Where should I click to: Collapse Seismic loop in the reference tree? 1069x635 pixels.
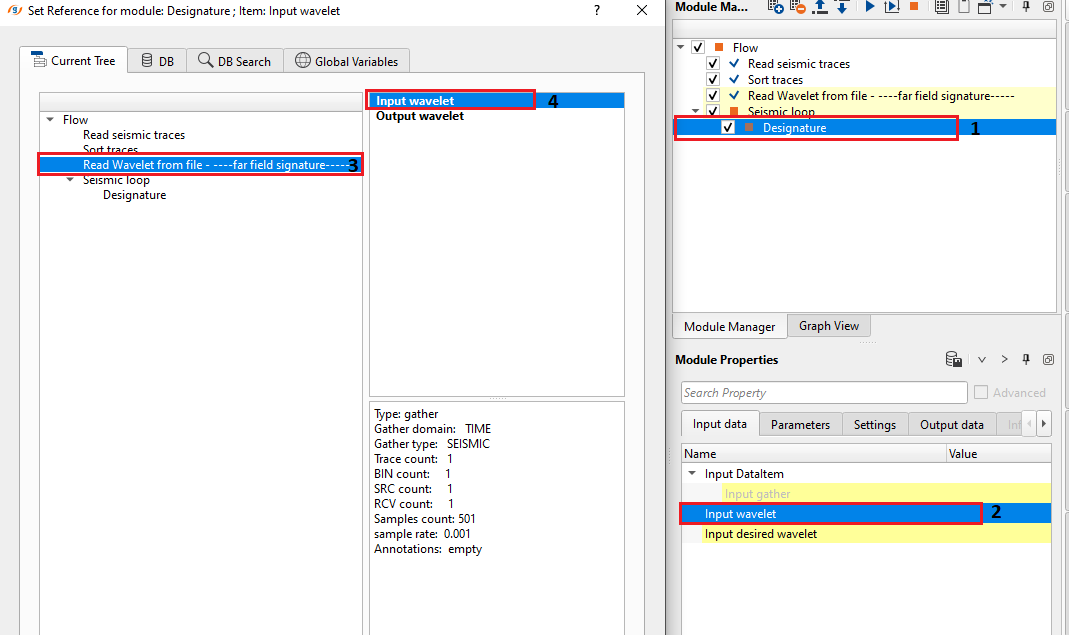[70, 180]
